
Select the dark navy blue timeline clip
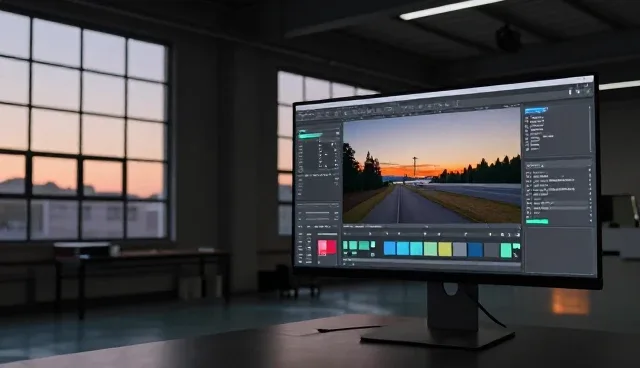click(475, 250)
